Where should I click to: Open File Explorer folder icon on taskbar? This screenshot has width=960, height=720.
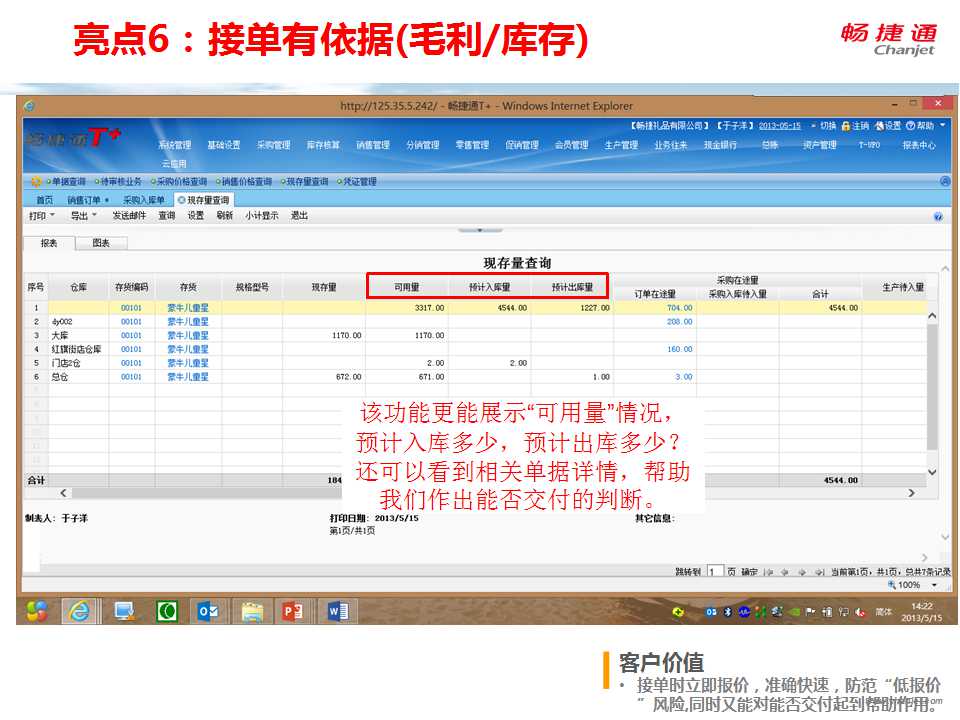click(x=251, y=610)
